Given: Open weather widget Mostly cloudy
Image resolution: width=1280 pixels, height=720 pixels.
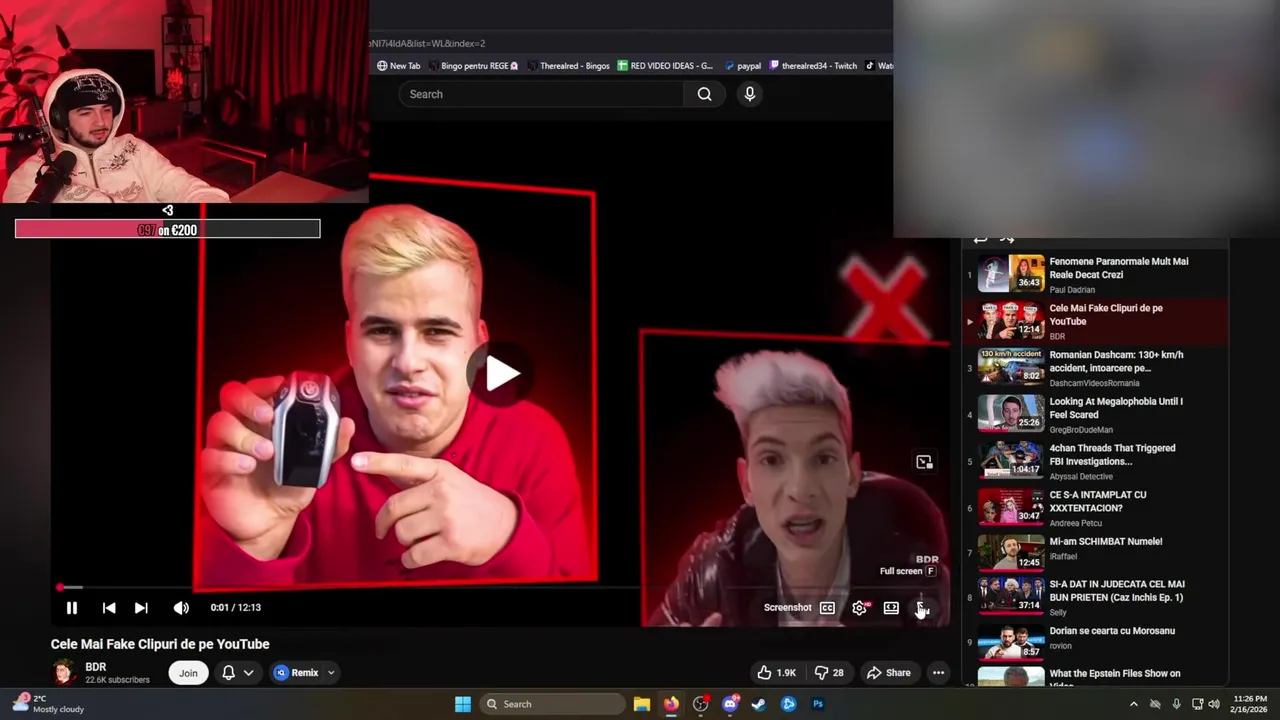Looking at the screenshot, I should 46,704.
